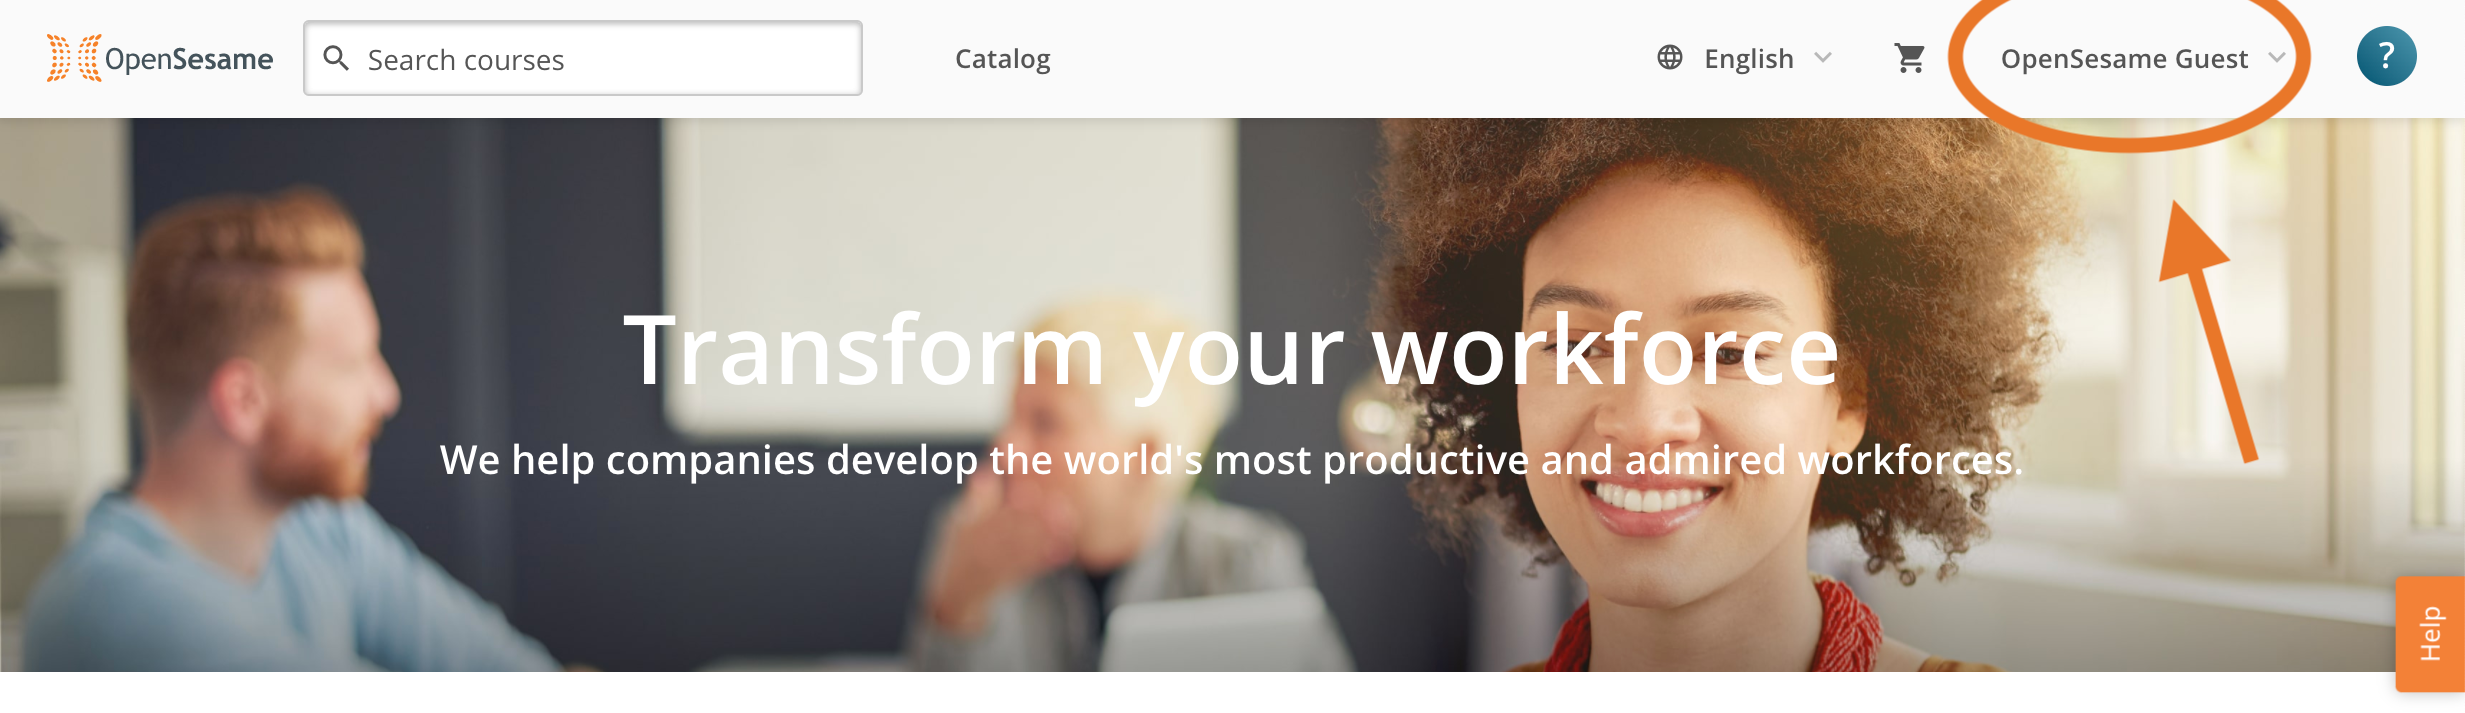Click the magnifier icon in search box
The width and height of the screenshot is (2465, 713).
(x=337, y=58)
